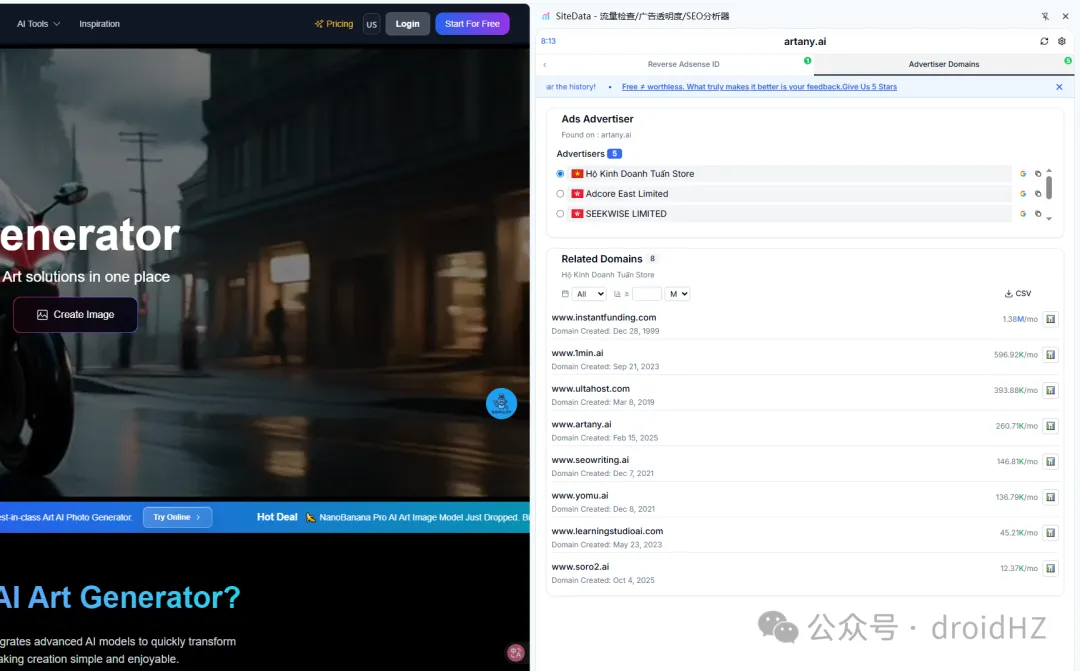Click Google icon for Adcore East Limited
The image size is (1080, 671).
[1023, 194]
